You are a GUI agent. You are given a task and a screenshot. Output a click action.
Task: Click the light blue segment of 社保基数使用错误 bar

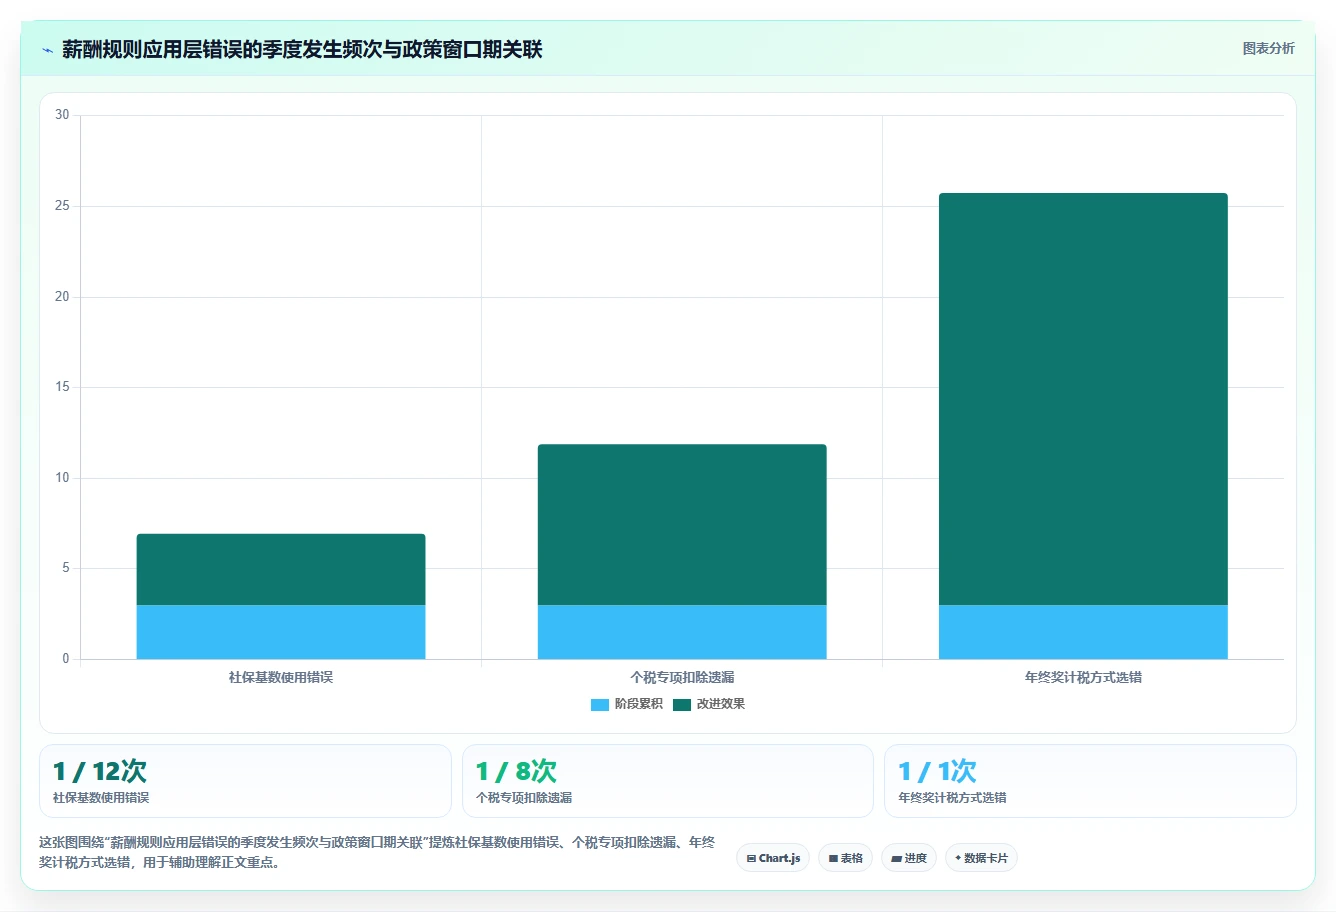coord(281,632)
